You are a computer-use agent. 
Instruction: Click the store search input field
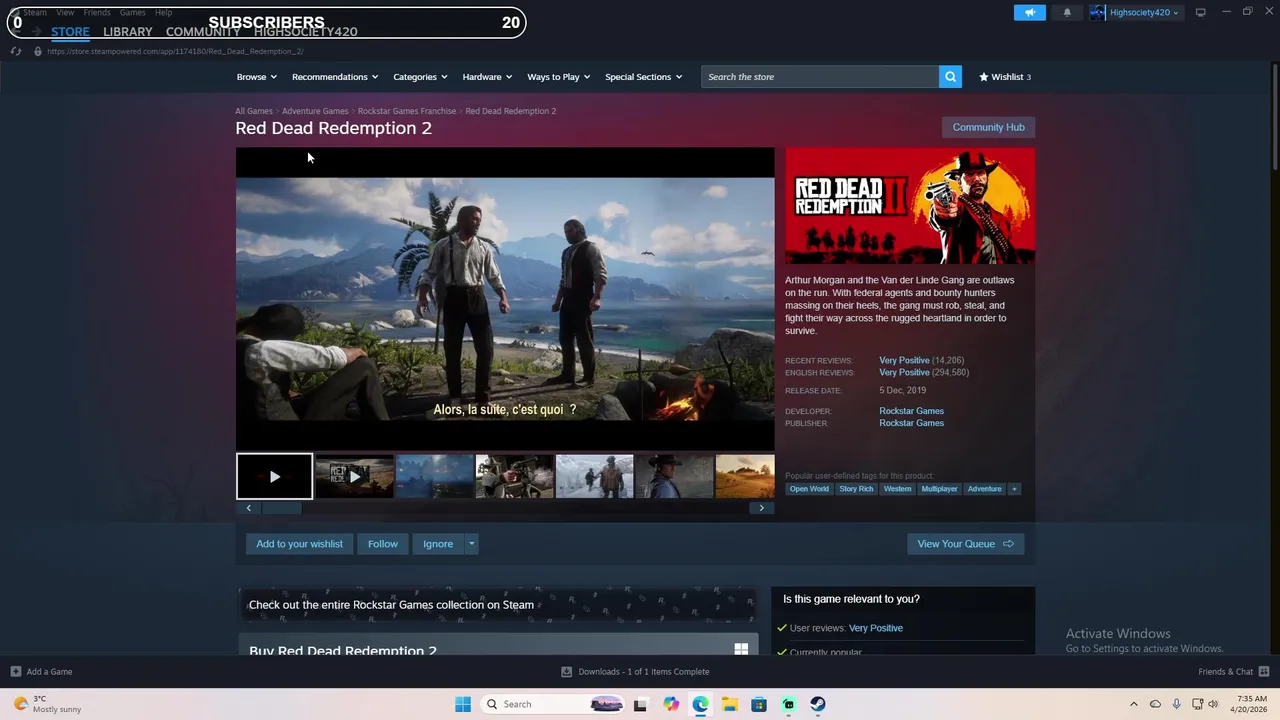[820, 77]
